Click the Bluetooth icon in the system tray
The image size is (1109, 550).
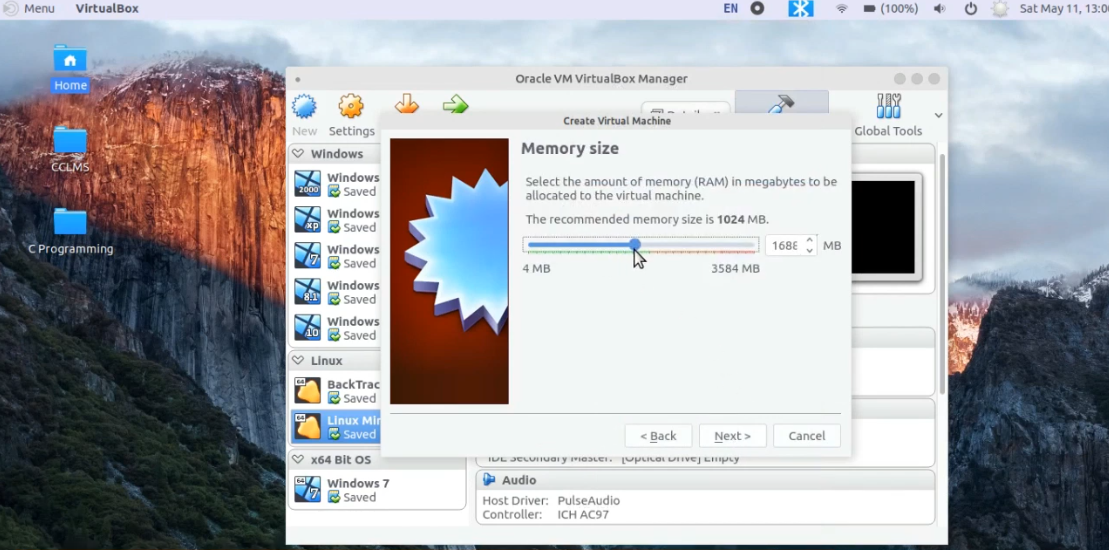point(801,8)
